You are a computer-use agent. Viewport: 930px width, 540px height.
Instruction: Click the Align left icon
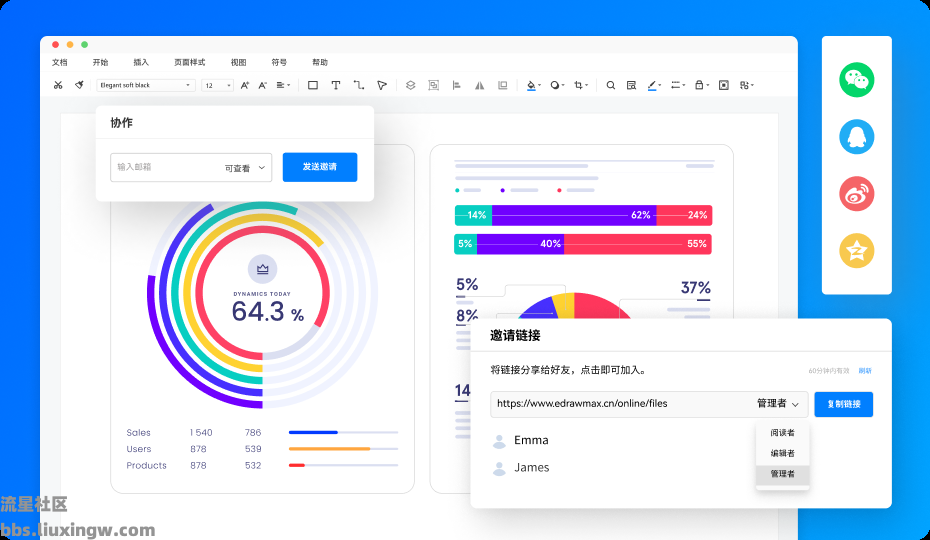click(x=456, y=85)
